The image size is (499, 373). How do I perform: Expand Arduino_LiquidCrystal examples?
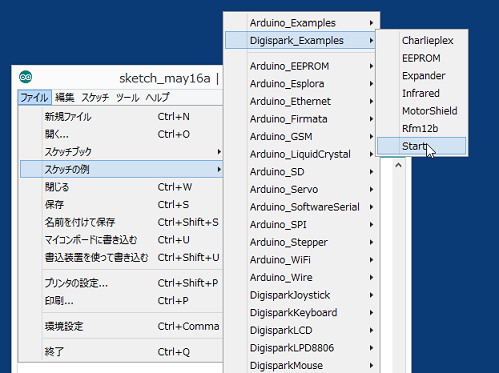302,154
